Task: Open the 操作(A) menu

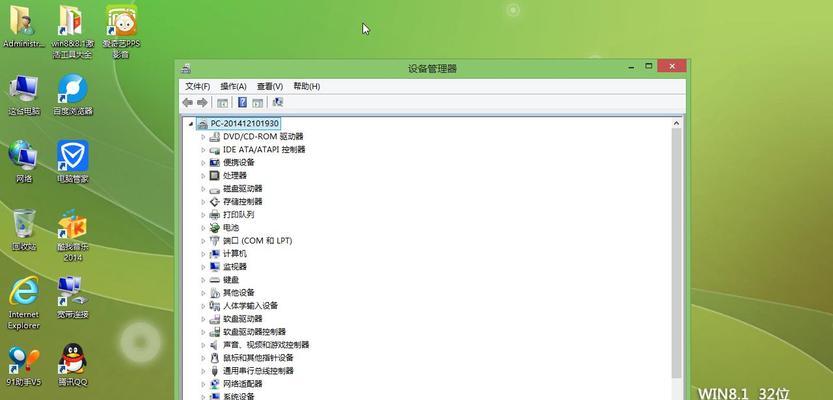Action: pos(234,86)
